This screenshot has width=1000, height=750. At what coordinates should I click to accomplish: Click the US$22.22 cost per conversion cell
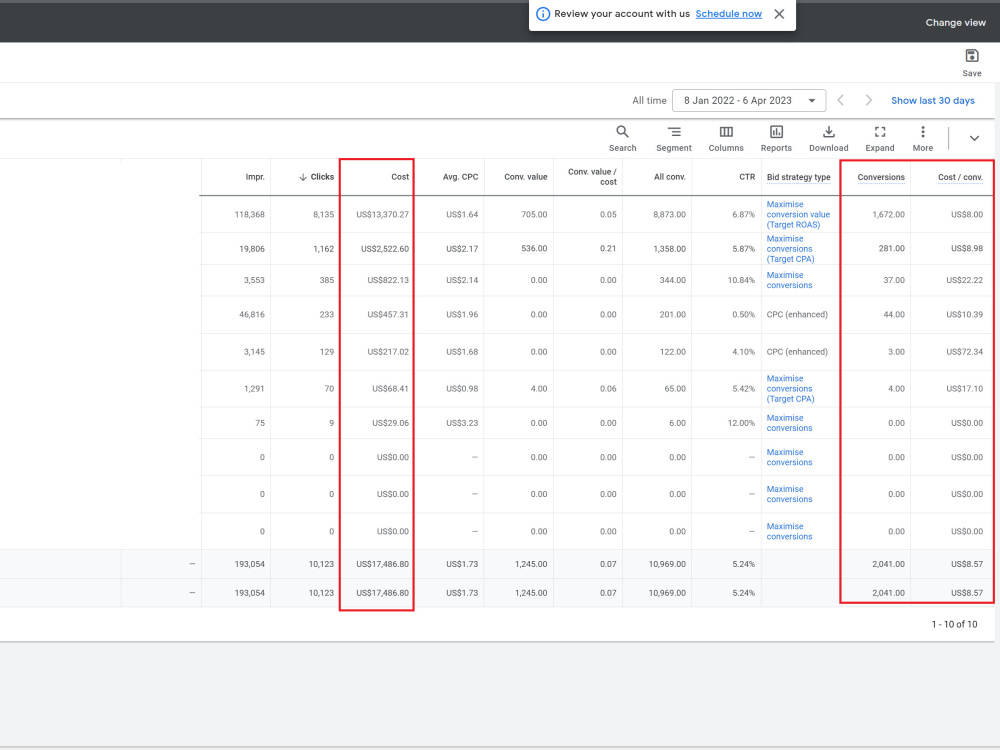point(964,280)
